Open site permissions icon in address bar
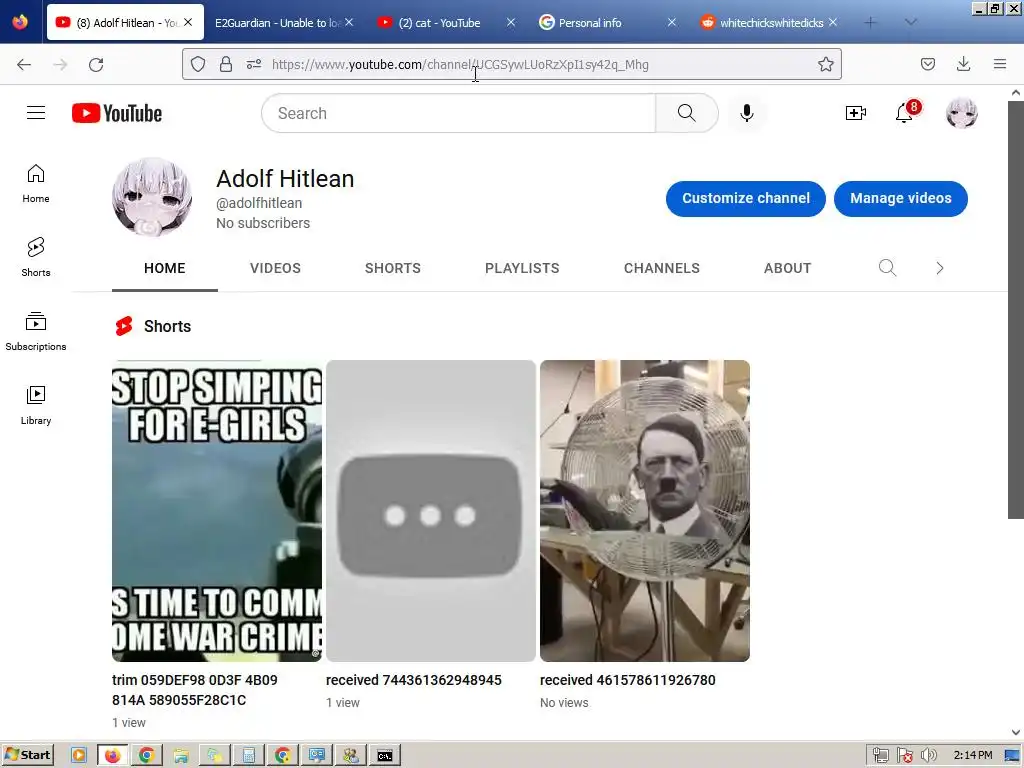 pos(254,64)
